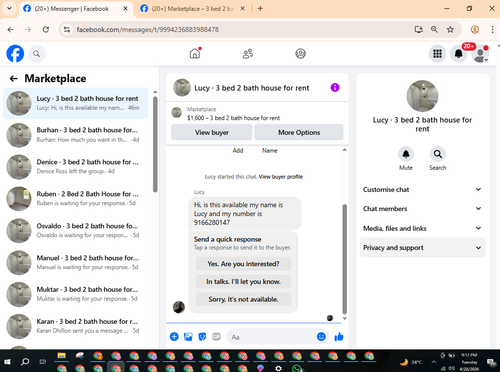Open the account profile avatar menu
The height and width of the screenshot is (372, 500).
point(480,54)
